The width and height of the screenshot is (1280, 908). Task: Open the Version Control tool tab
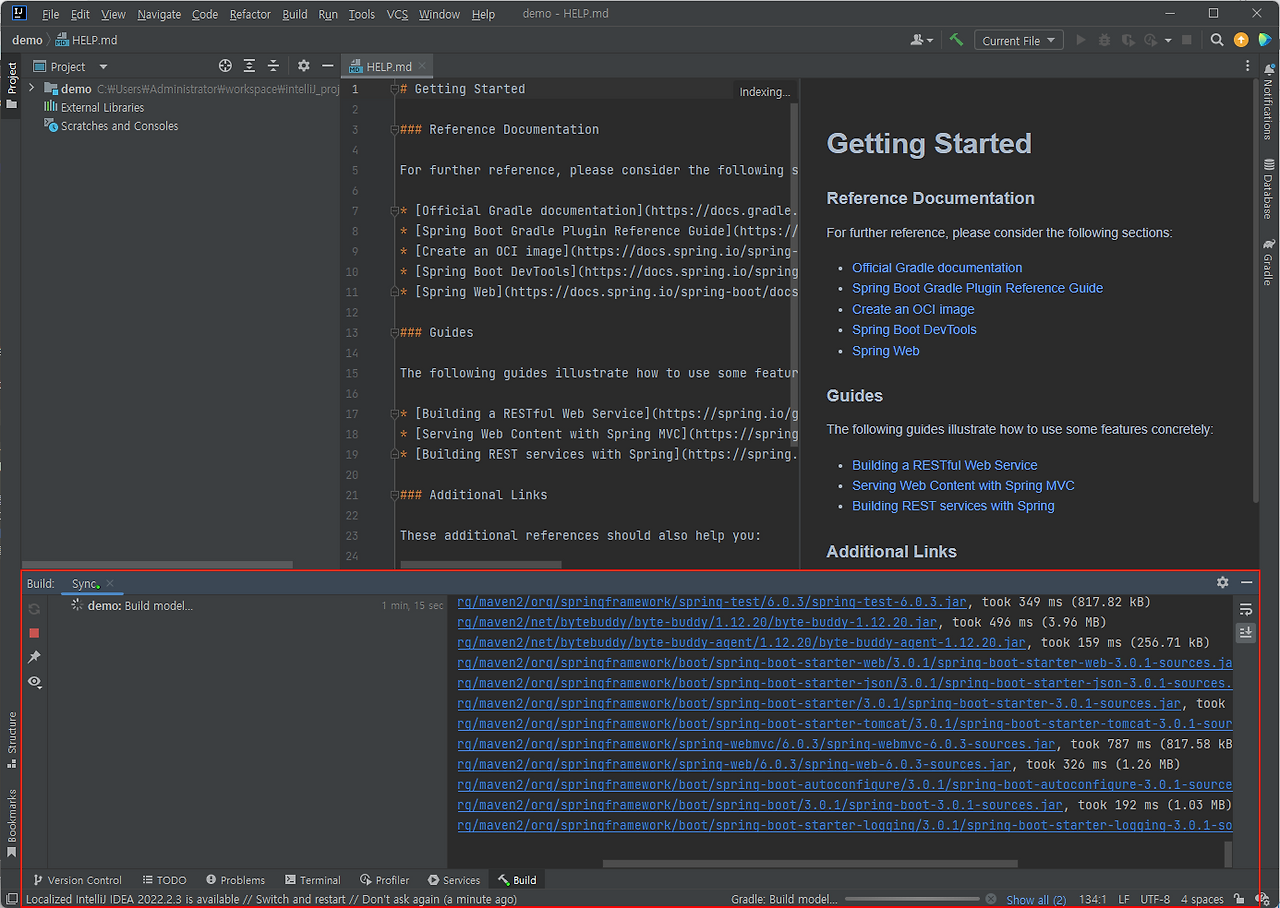77,880
